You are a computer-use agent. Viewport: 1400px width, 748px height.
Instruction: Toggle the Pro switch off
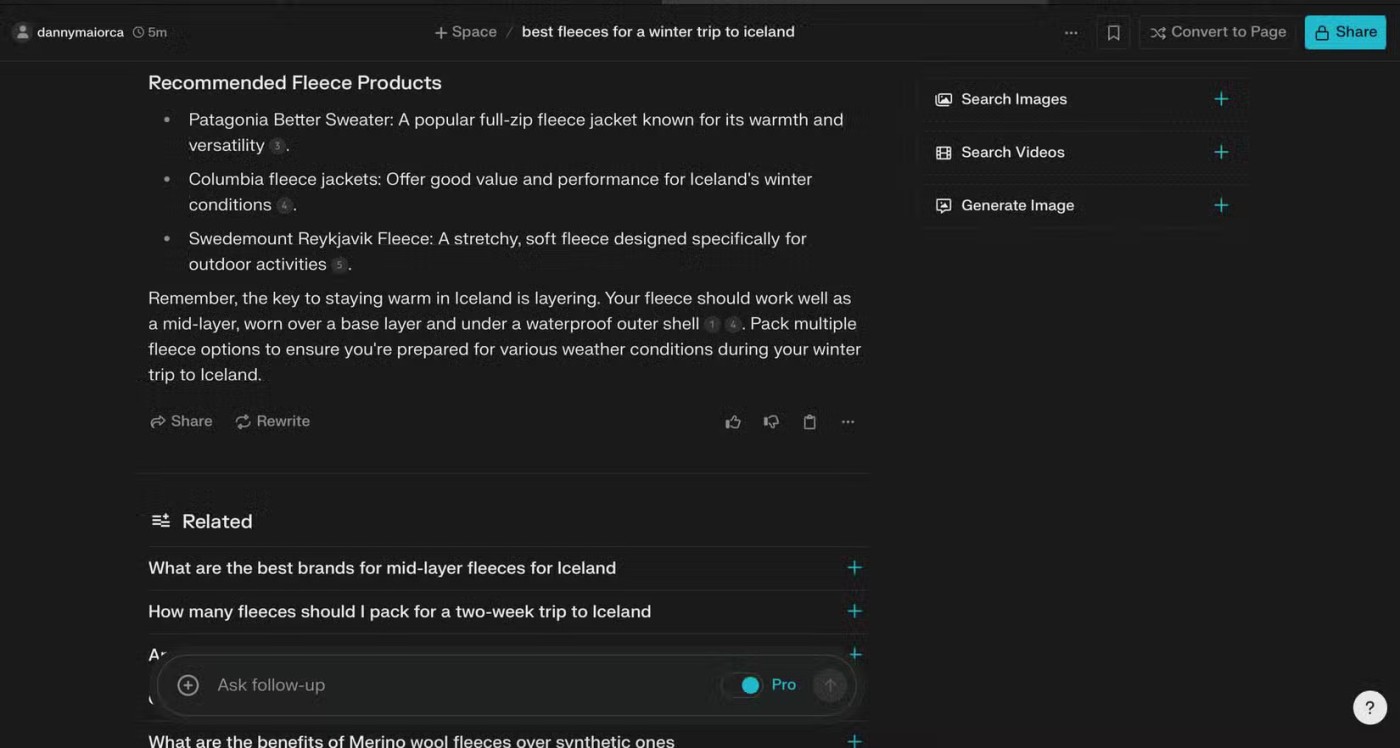point(743,685)
